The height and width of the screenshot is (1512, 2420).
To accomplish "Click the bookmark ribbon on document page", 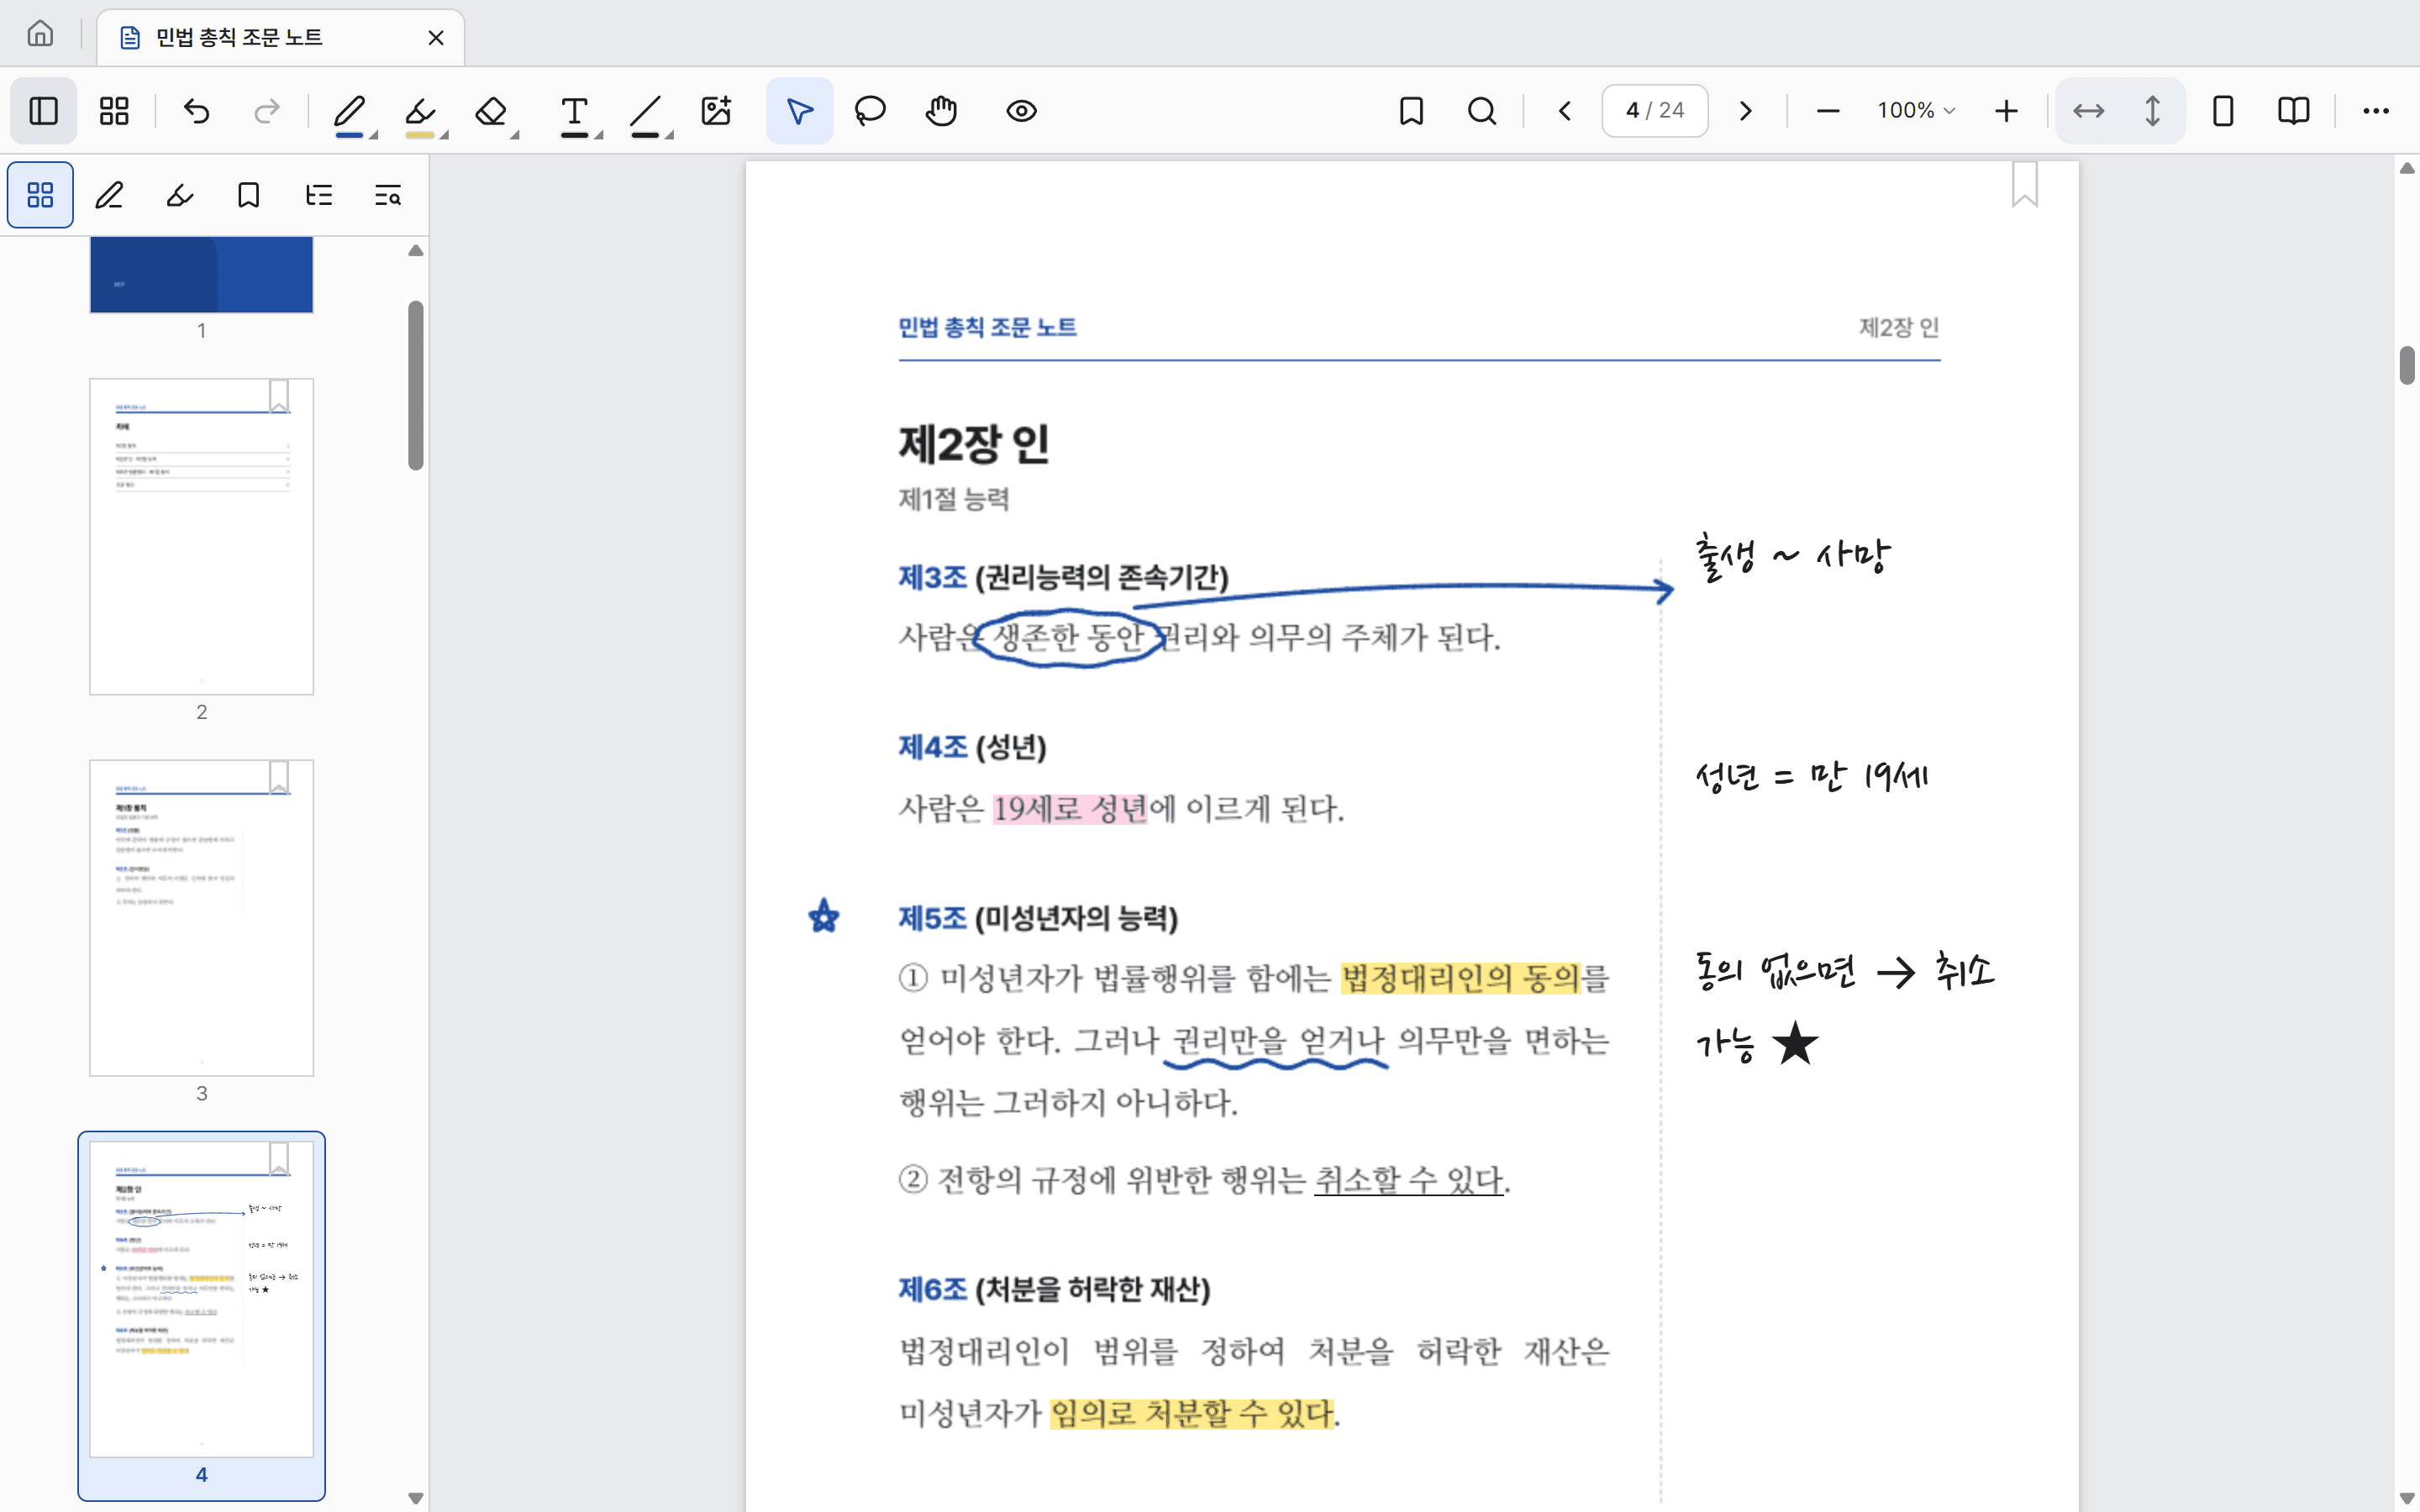I will (x=2025, y=185).
